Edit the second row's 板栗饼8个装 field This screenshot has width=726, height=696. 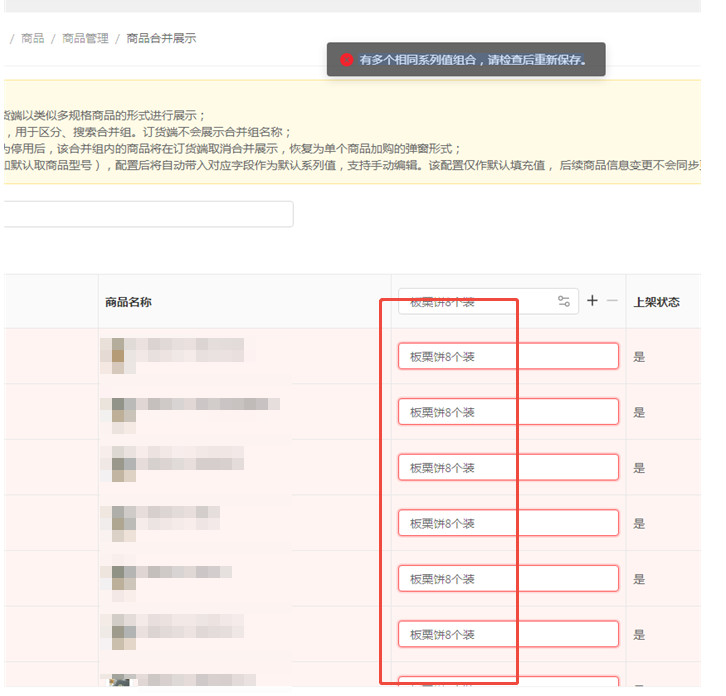(508, 412)
